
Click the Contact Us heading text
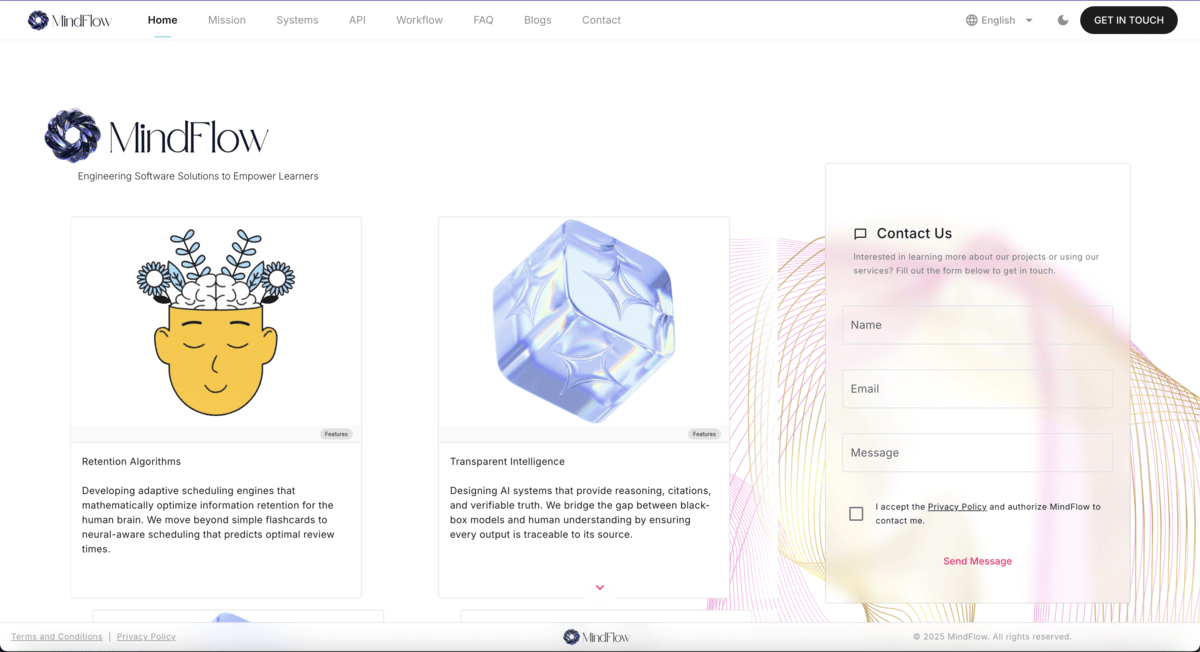(914, 234)
